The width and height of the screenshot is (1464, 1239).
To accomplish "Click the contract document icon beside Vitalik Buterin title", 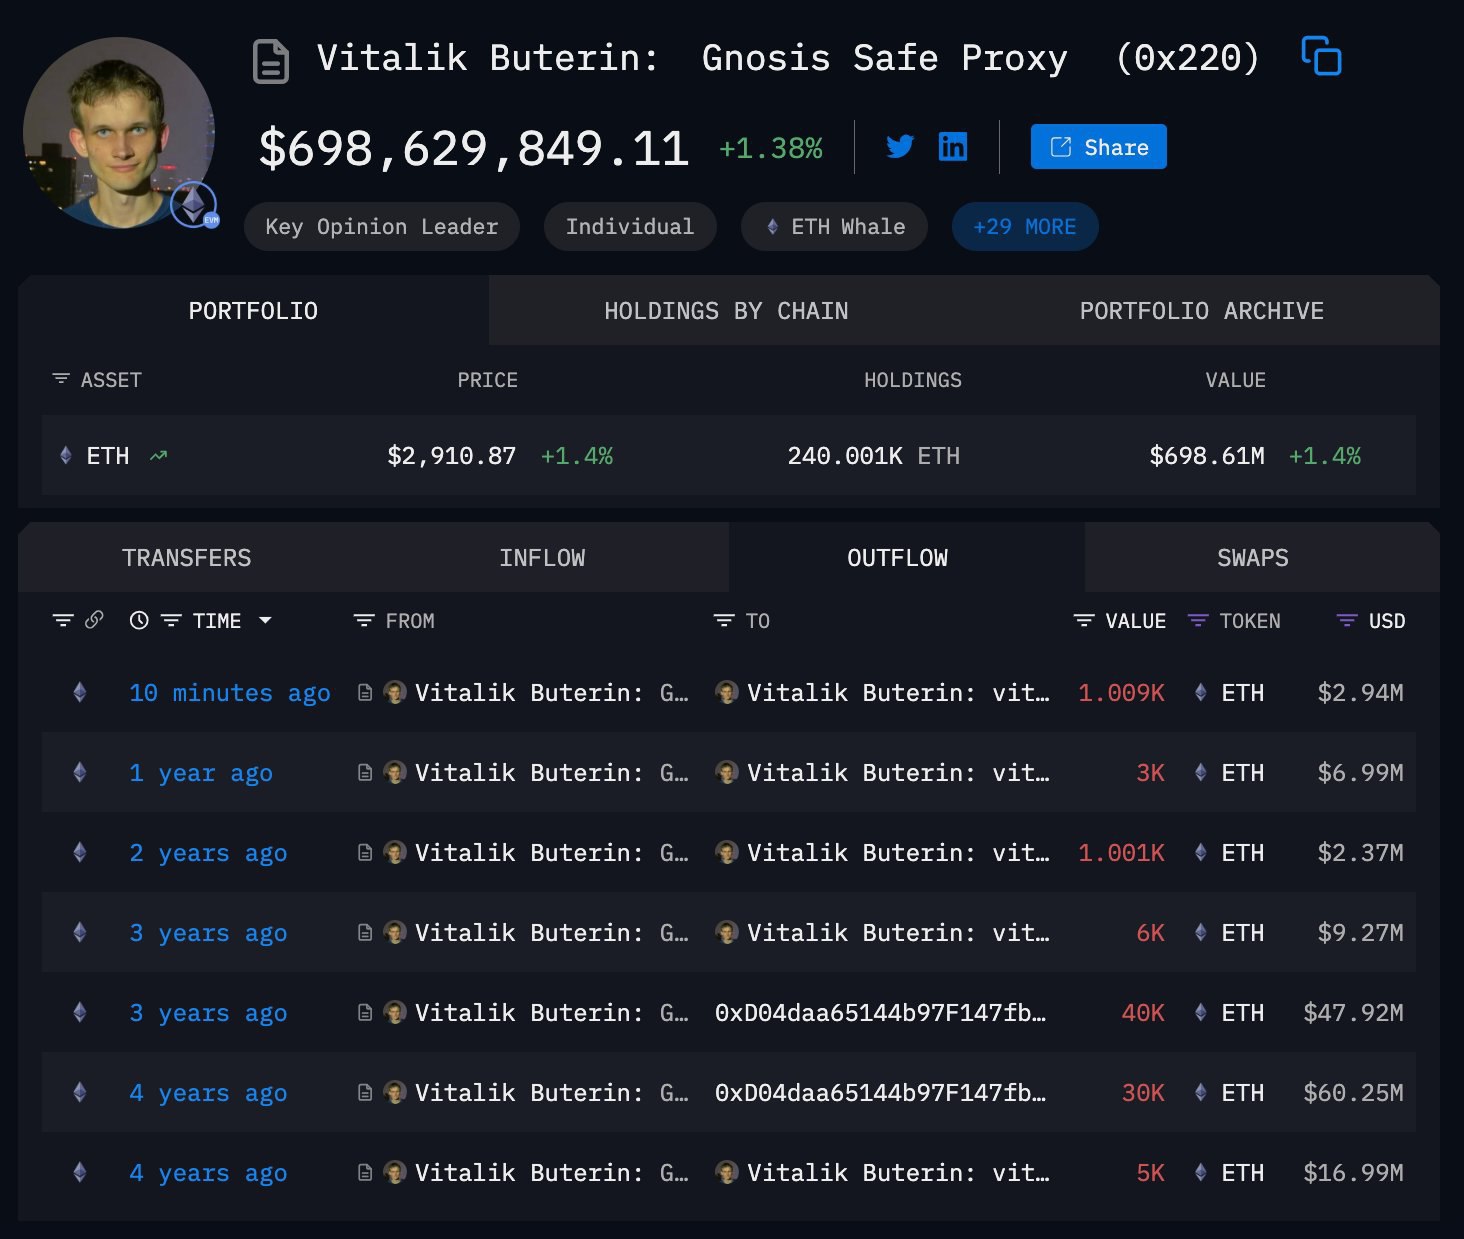I will click(x=270, y=60).
